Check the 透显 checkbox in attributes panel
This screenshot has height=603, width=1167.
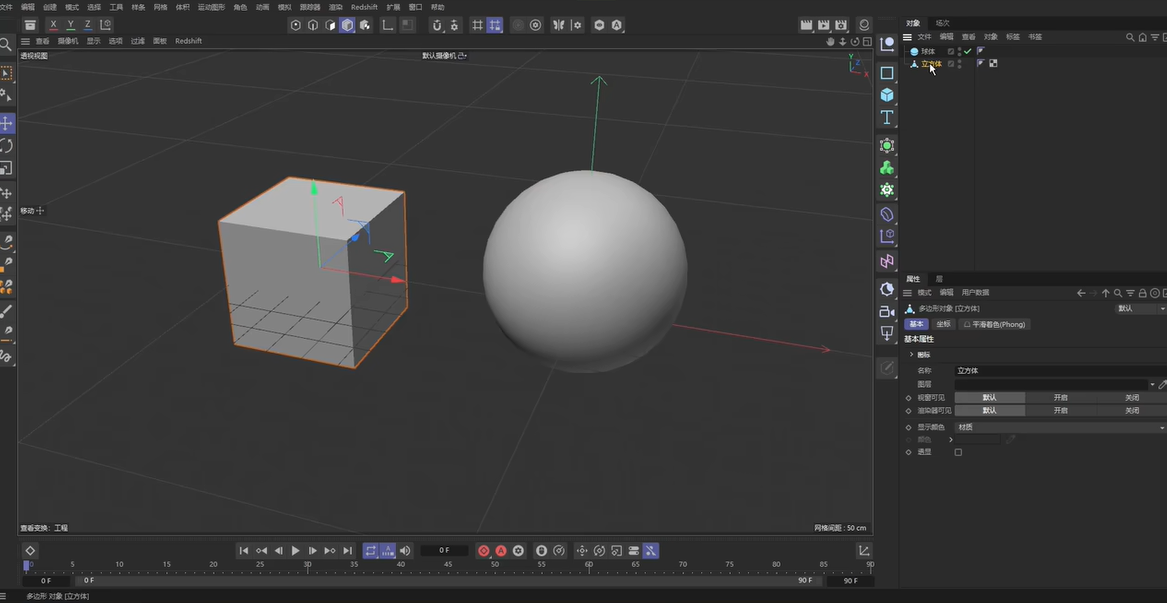(x=958, y=452)
